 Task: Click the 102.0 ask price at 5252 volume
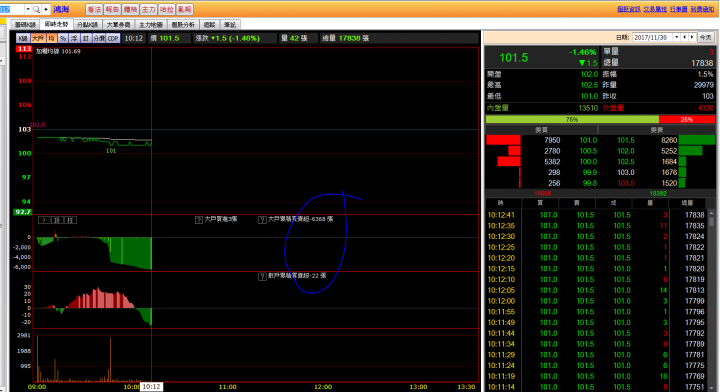[x=625, y=151]
